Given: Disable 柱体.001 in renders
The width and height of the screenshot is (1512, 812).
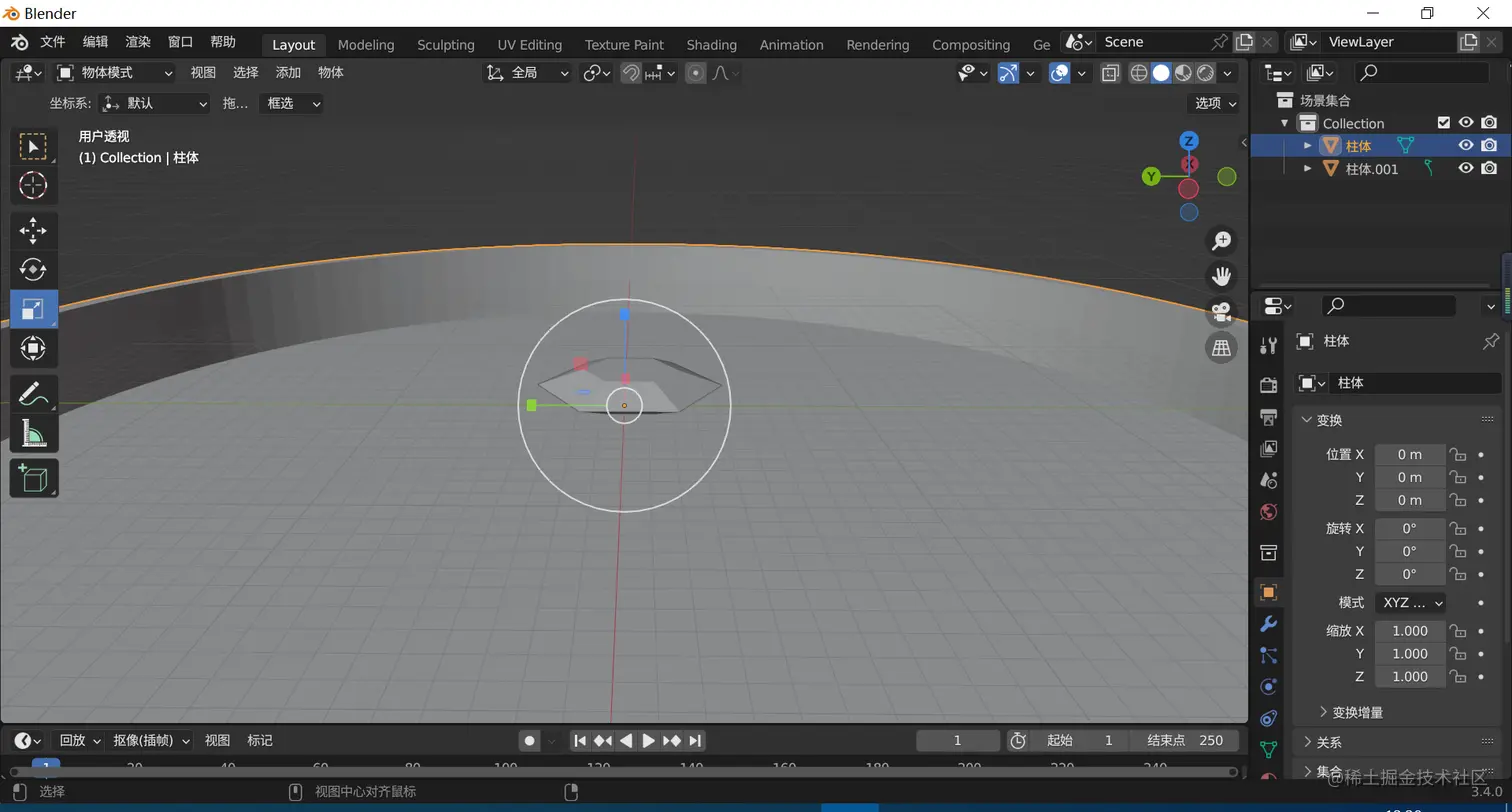Looking at the screenshot, I should [1489, 168].
